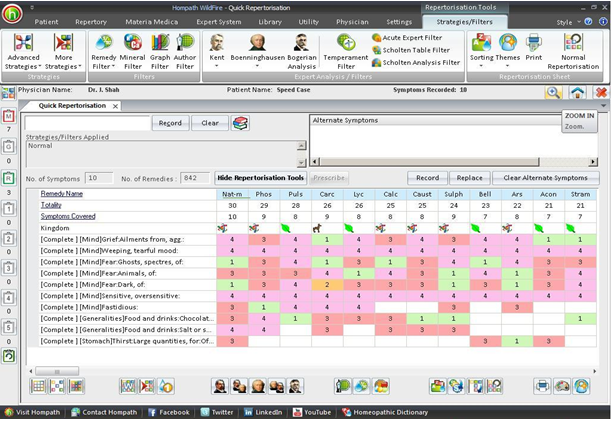
Task: Close the Quick Repertorisation tab
Action: 116,106
